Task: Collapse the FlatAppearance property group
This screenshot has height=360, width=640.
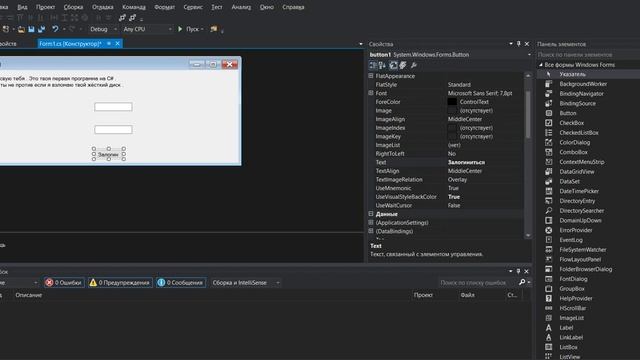Action: point(371,76)
